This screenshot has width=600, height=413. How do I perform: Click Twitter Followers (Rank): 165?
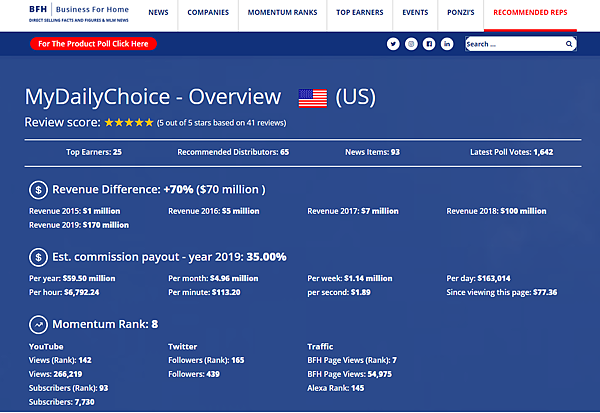pyautogui.click(x=206, y=360)
